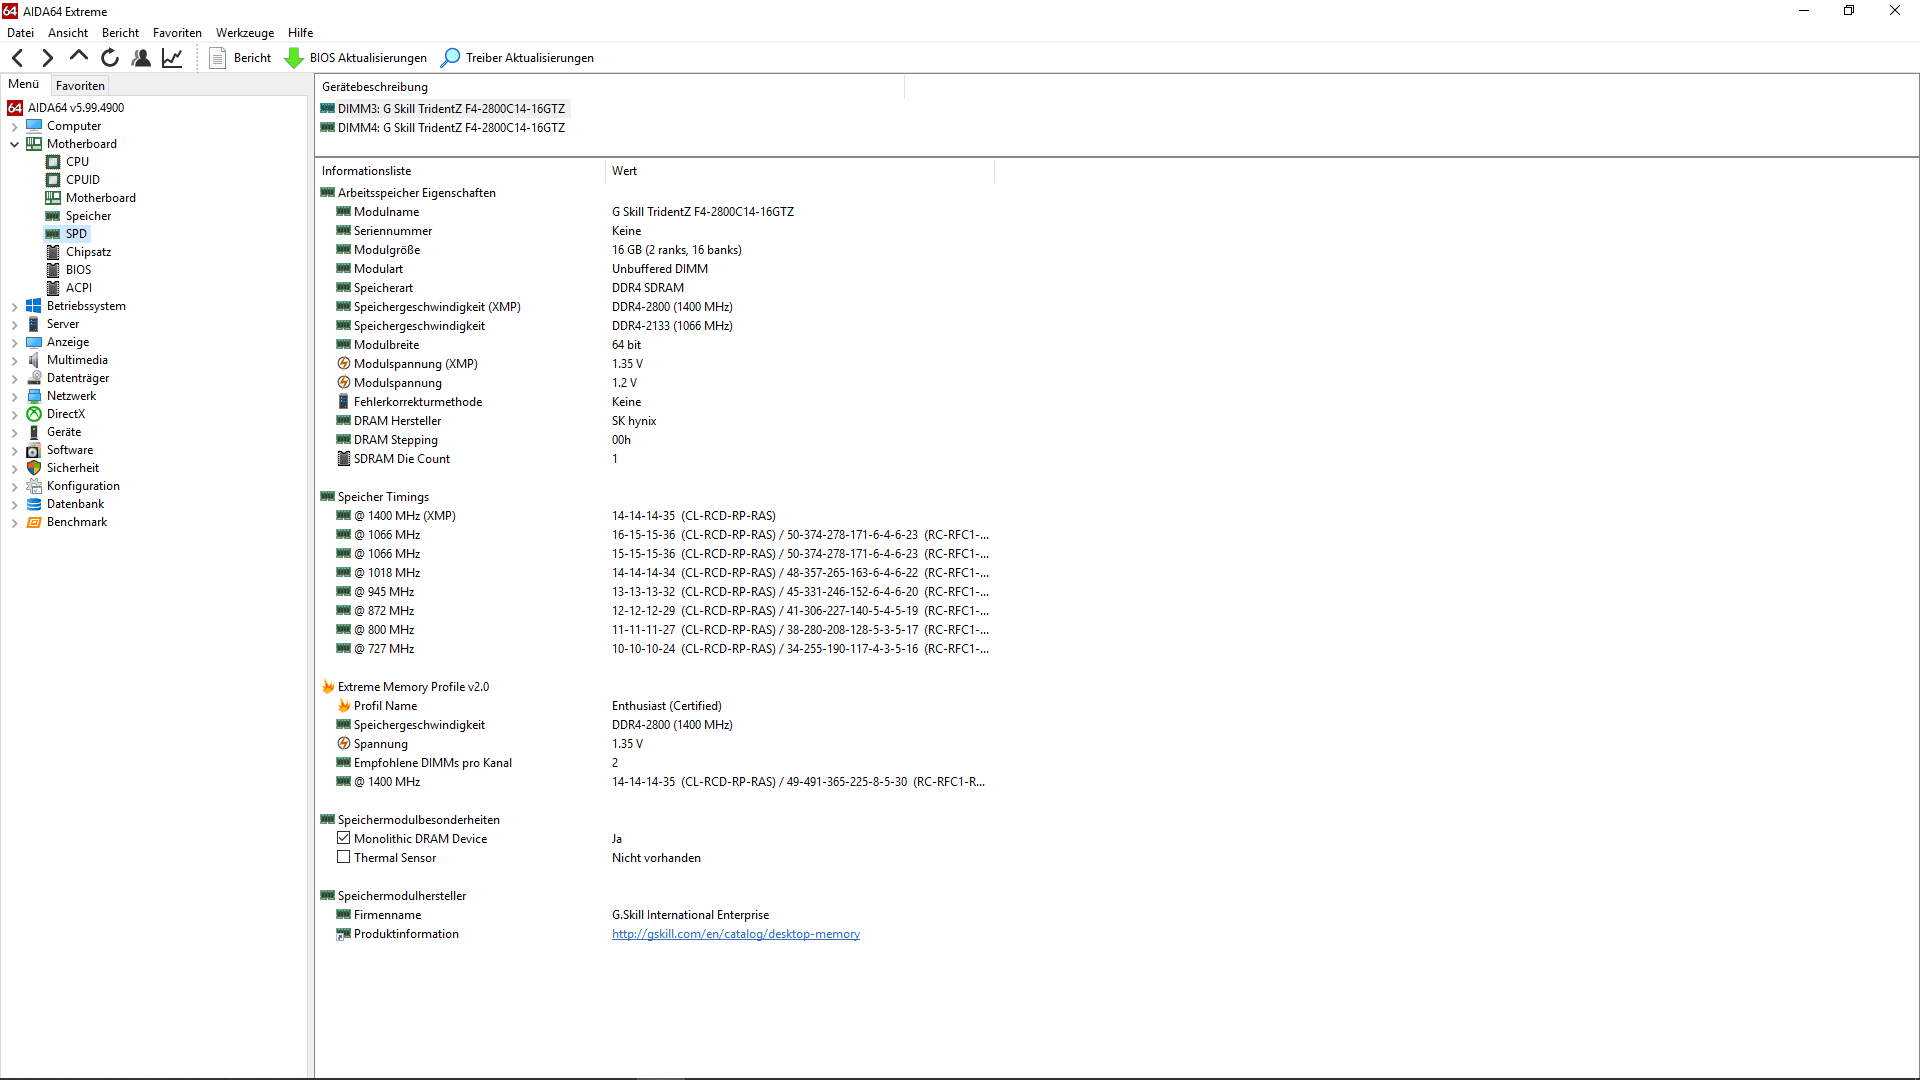Toggle the Monolithic DRAM Device checkbox

[343, 838]
